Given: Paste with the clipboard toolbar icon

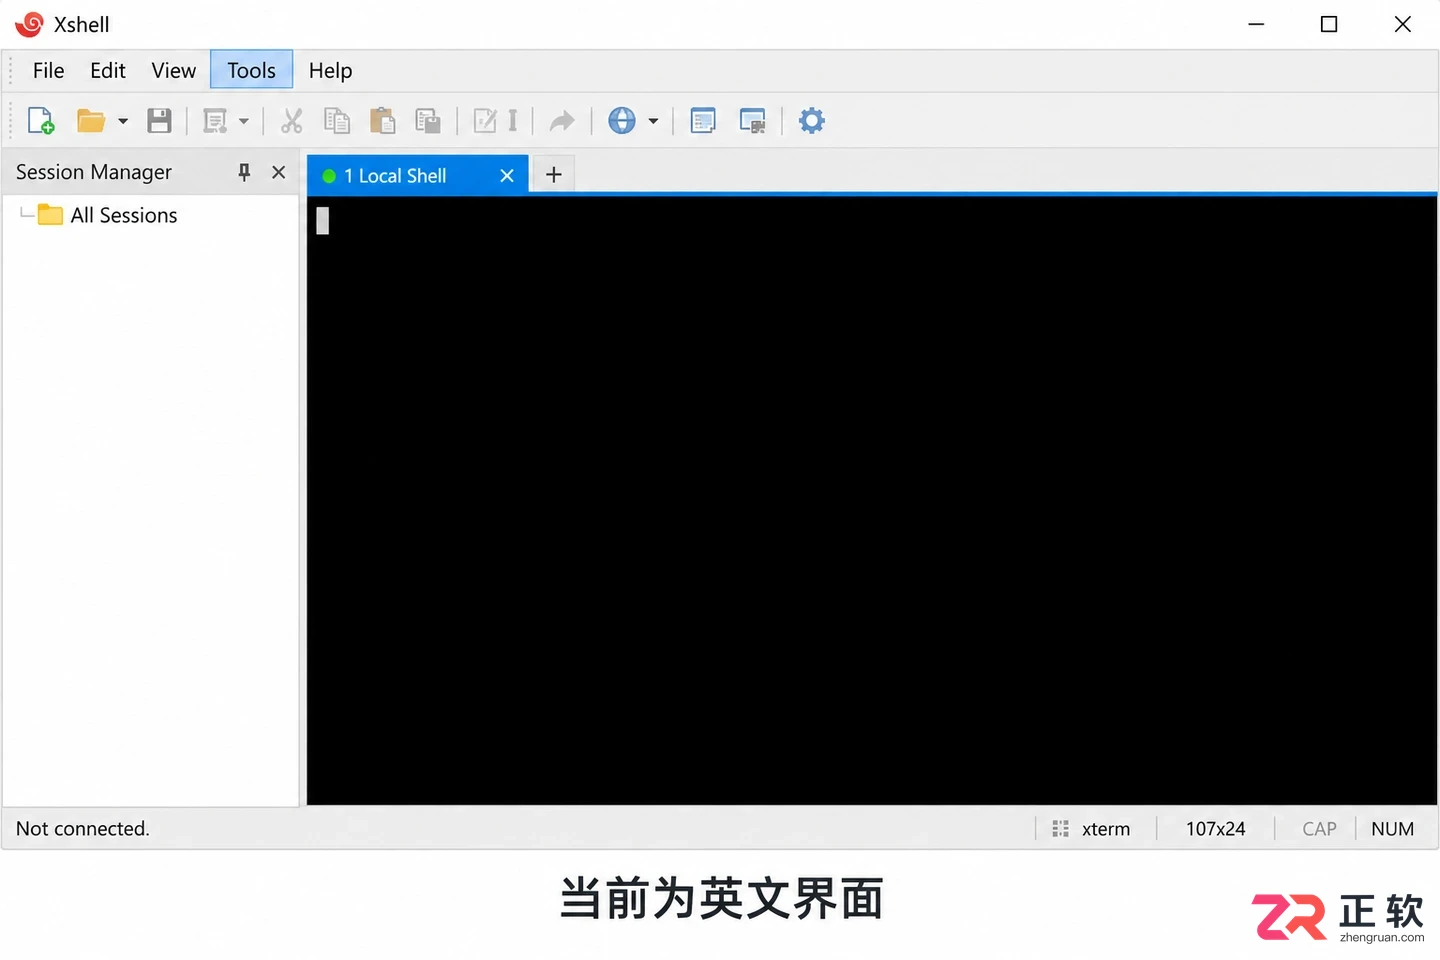Looking at the screenshot, I should click(x=382, y=121).
